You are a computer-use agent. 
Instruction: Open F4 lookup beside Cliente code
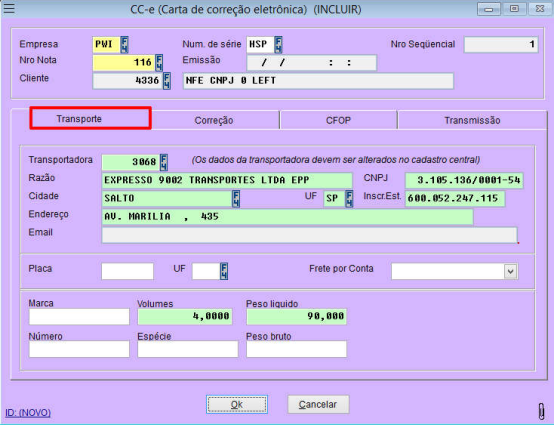pyautogui.click(x=167, y=81)
